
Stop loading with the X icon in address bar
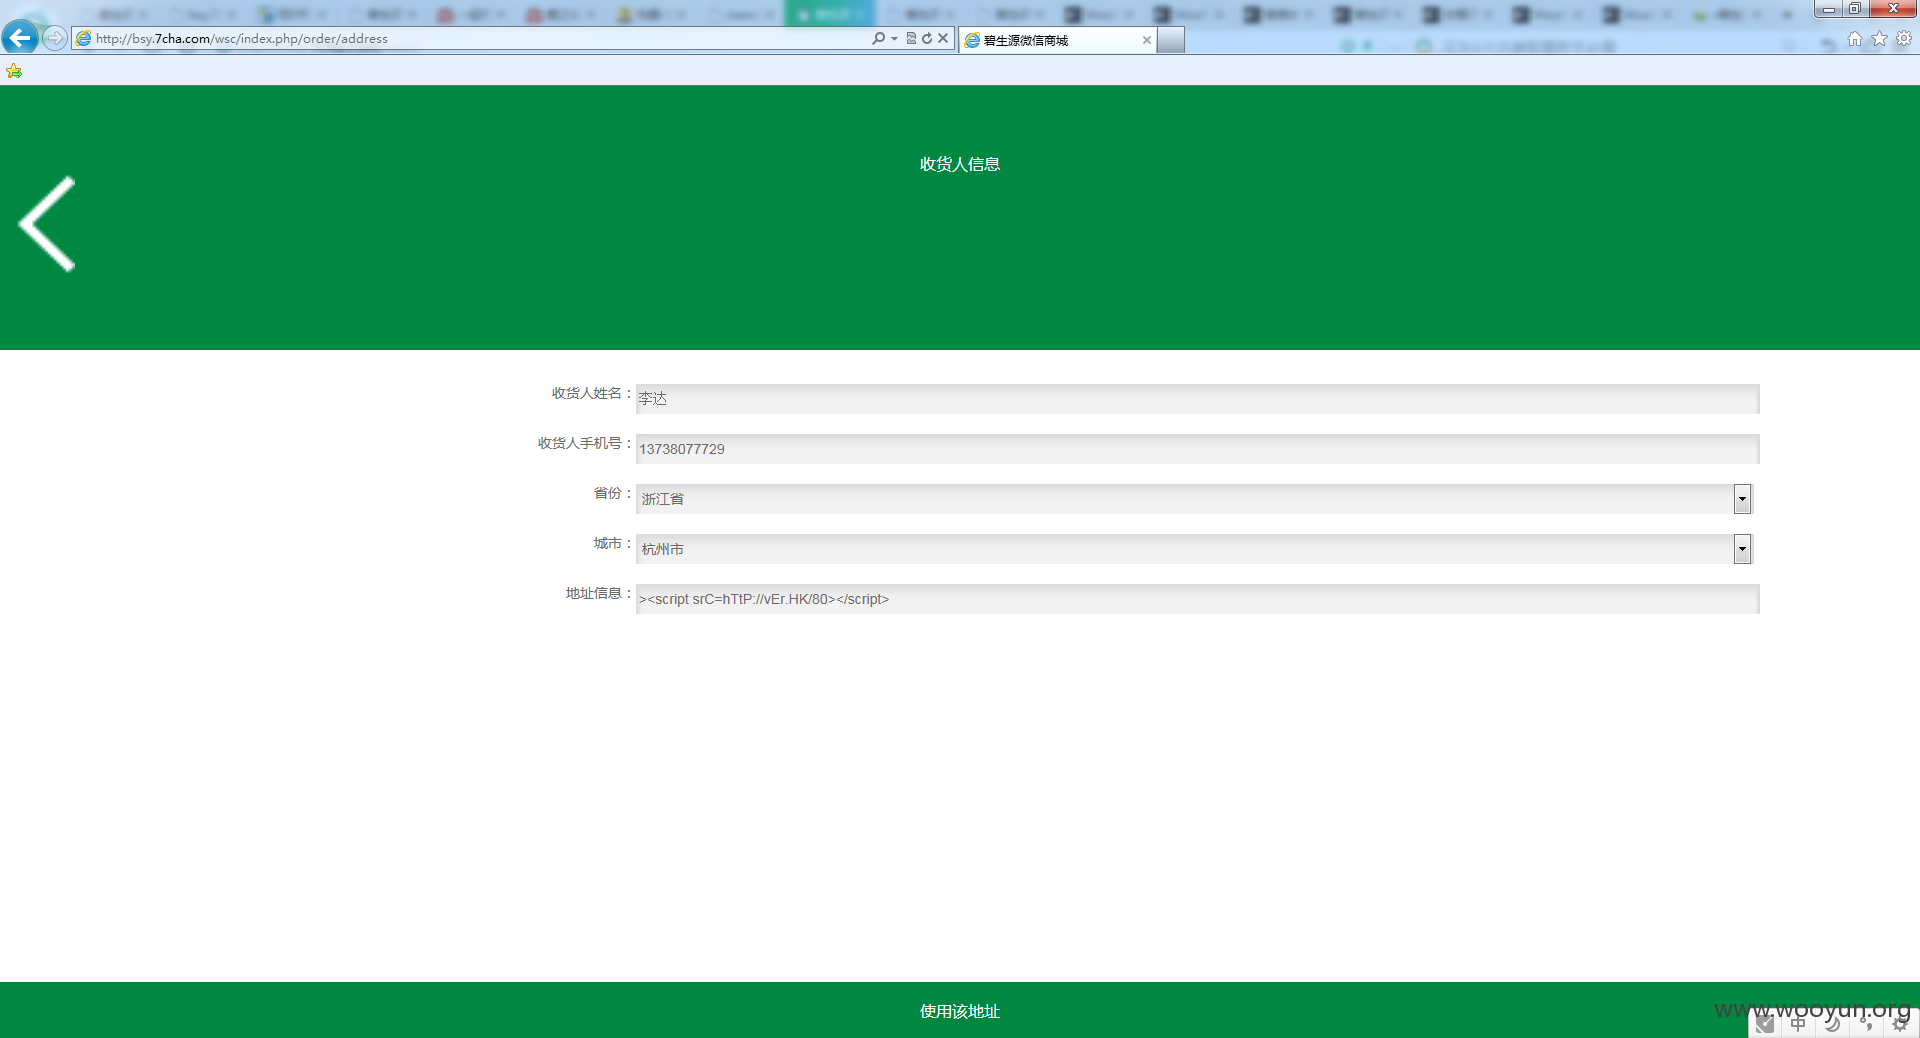pos(943,38)
